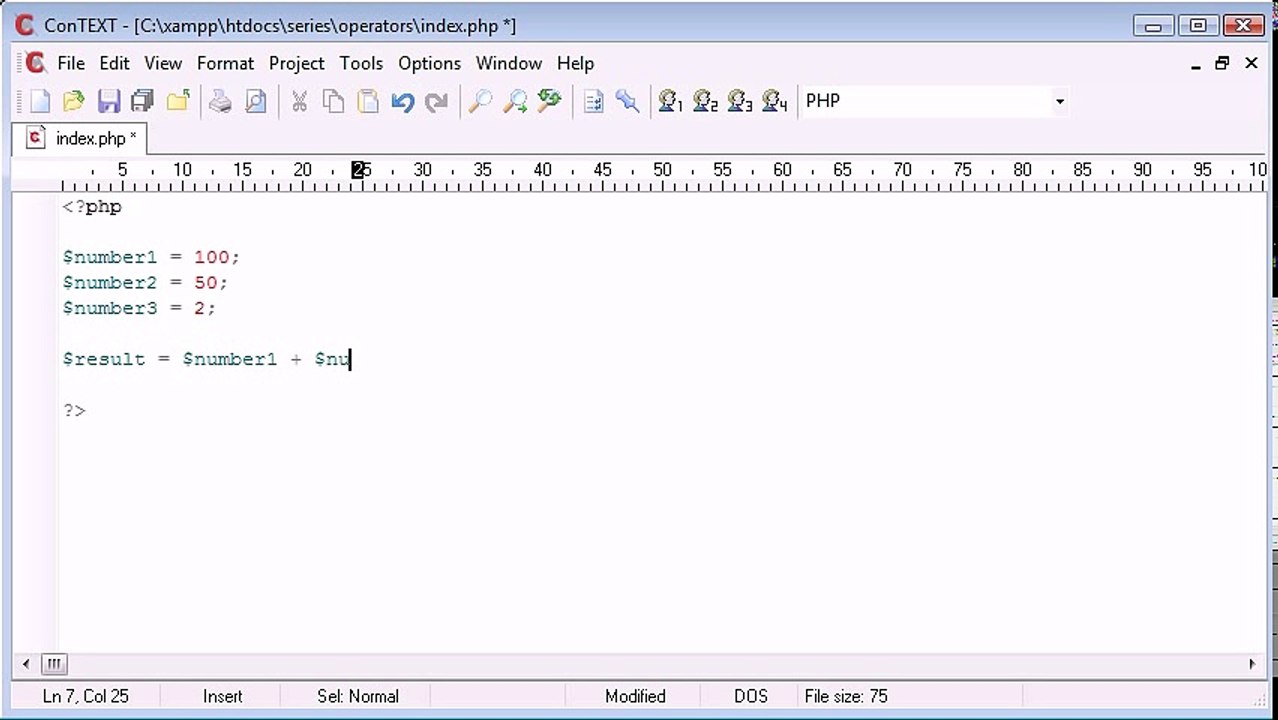Click the '$result = $number1 + $nu' line

tap(206, 359)
